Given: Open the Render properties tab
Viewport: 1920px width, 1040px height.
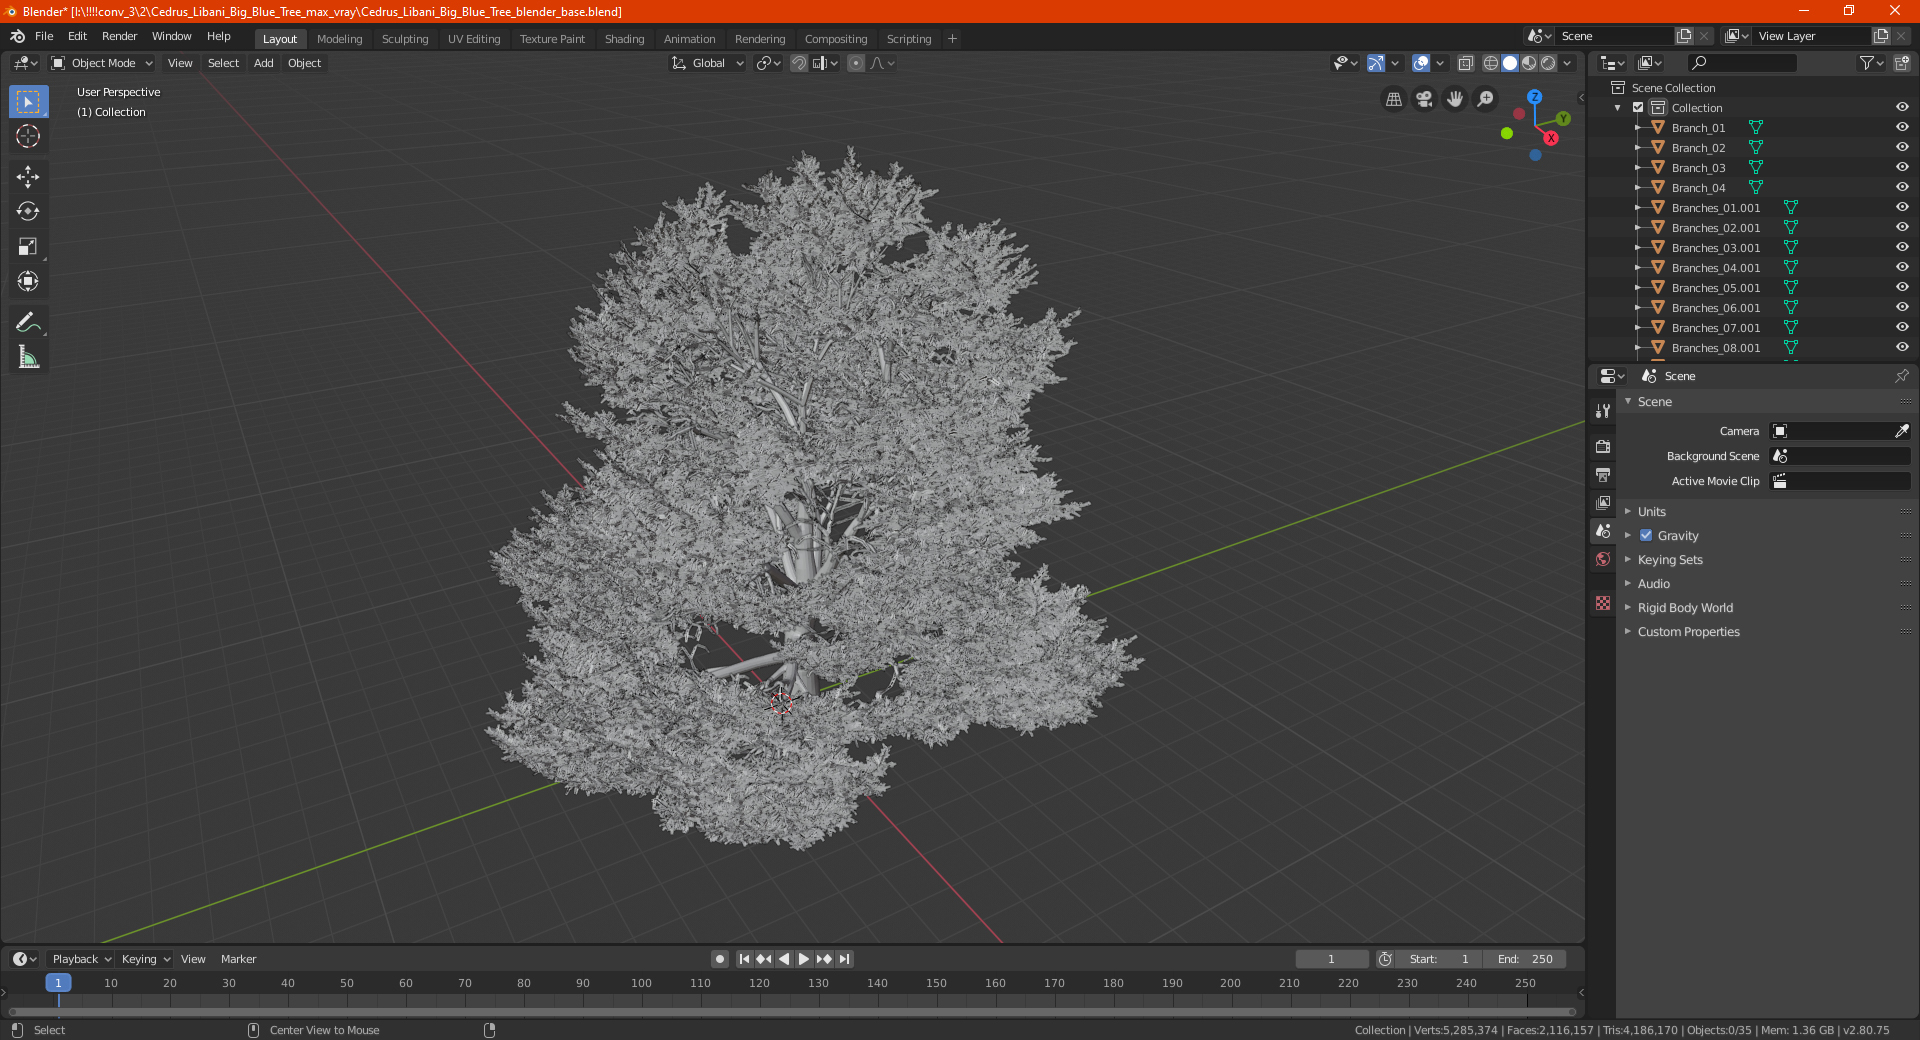Looking at the screenshot, I should coord(1603,447).
